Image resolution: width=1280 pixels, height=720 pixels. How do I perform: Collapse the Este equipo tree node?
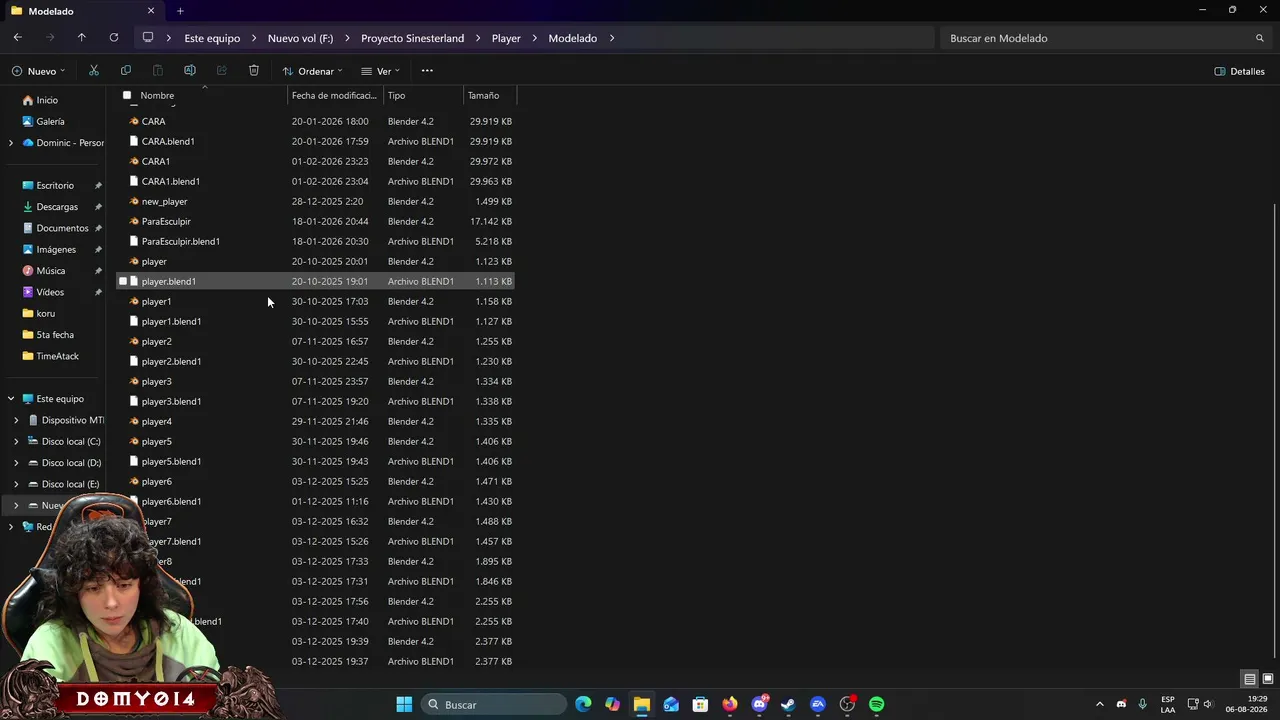[x=11, y=399]
